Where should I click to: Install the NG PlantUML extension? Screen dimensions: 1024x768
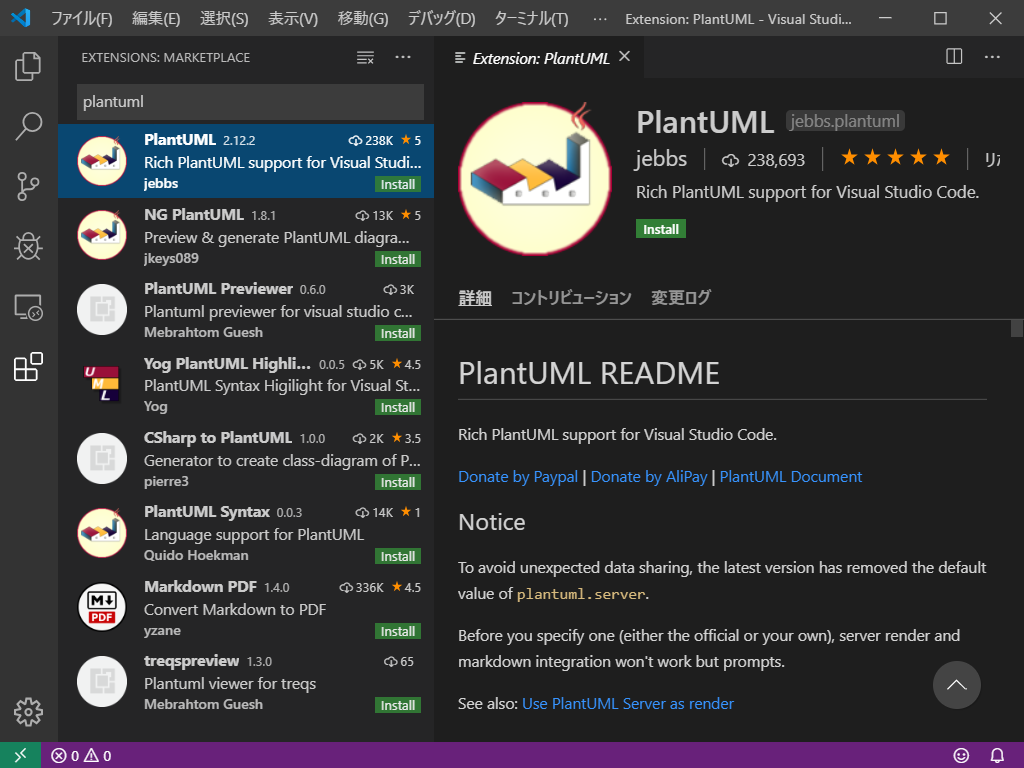(398, 259)
